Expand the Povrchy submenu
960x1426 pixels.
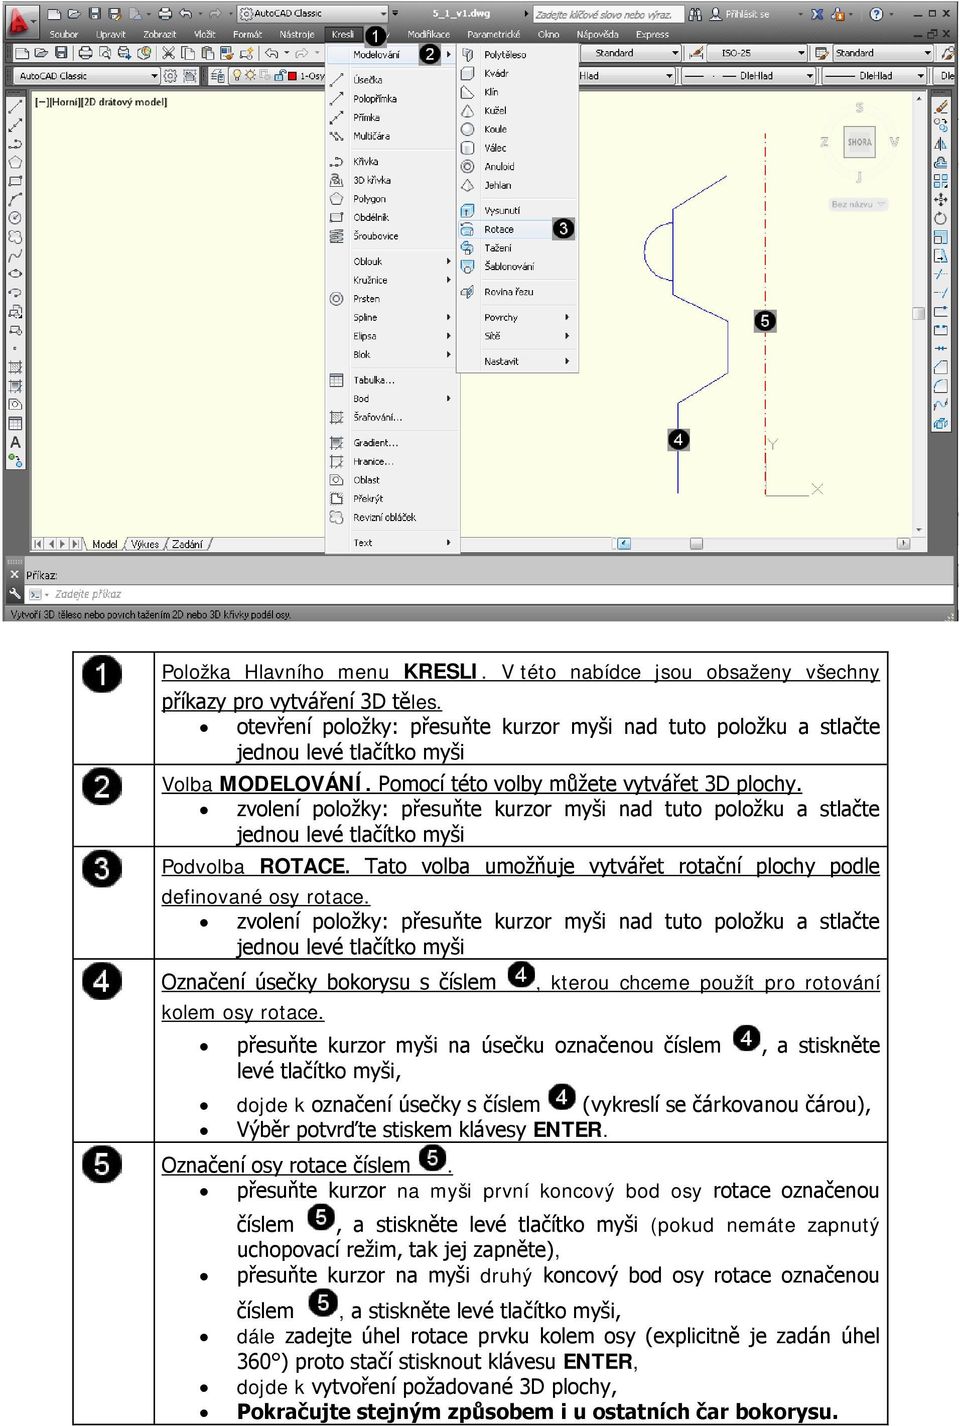click(x=516, y=317)
